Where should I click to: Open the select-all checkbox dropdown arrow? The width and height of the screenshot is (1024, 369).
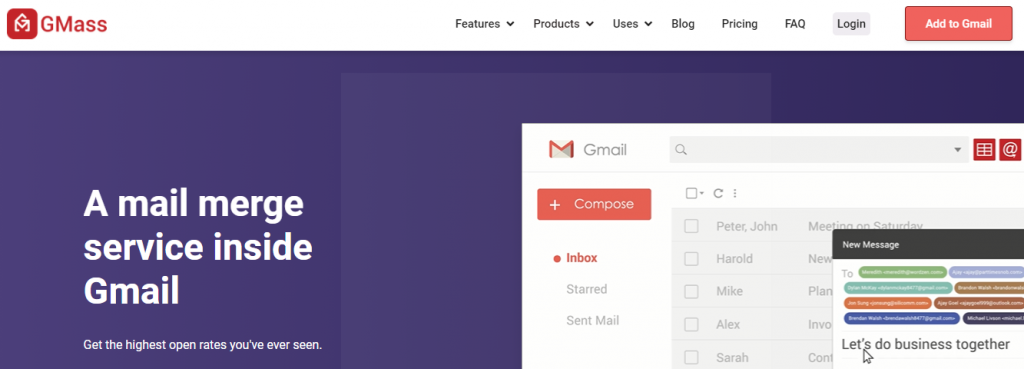pos(701,194)
